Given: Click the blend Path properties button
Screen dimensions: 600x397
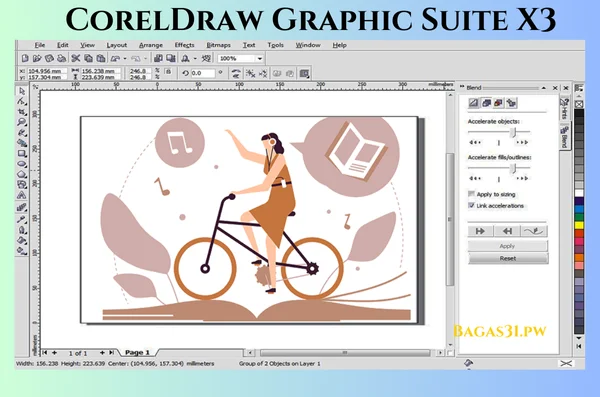Looking at the screenshot, I should click(x=534, y=231).
